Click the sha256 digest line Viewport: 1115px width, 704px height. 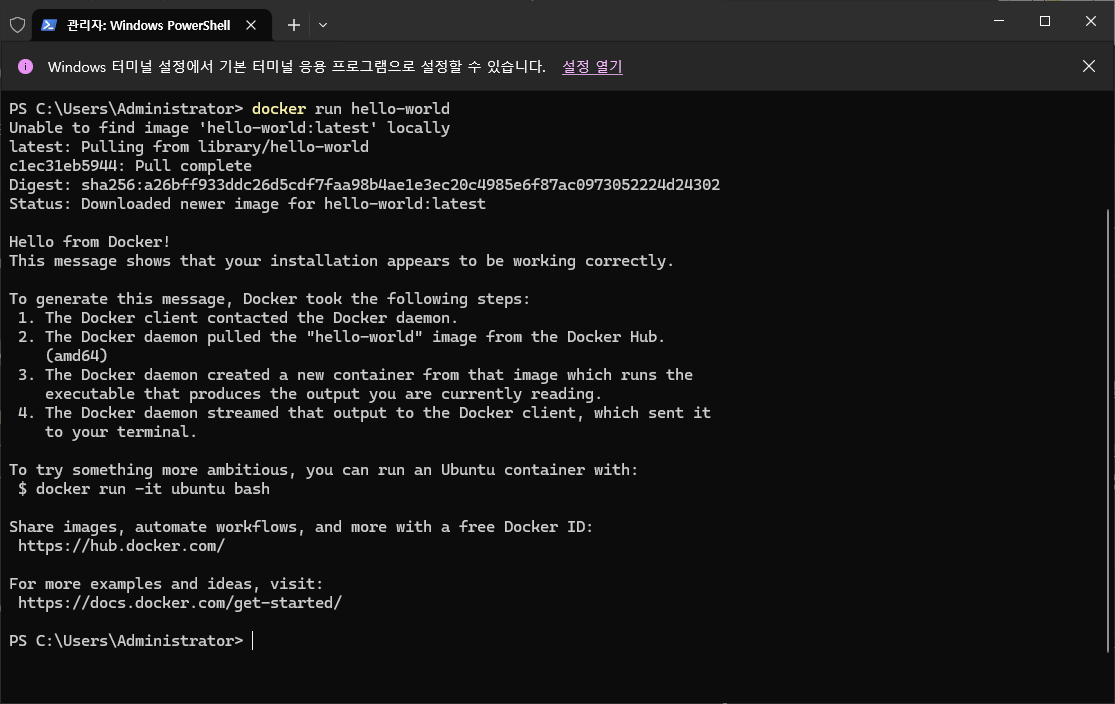click(364, 185)
